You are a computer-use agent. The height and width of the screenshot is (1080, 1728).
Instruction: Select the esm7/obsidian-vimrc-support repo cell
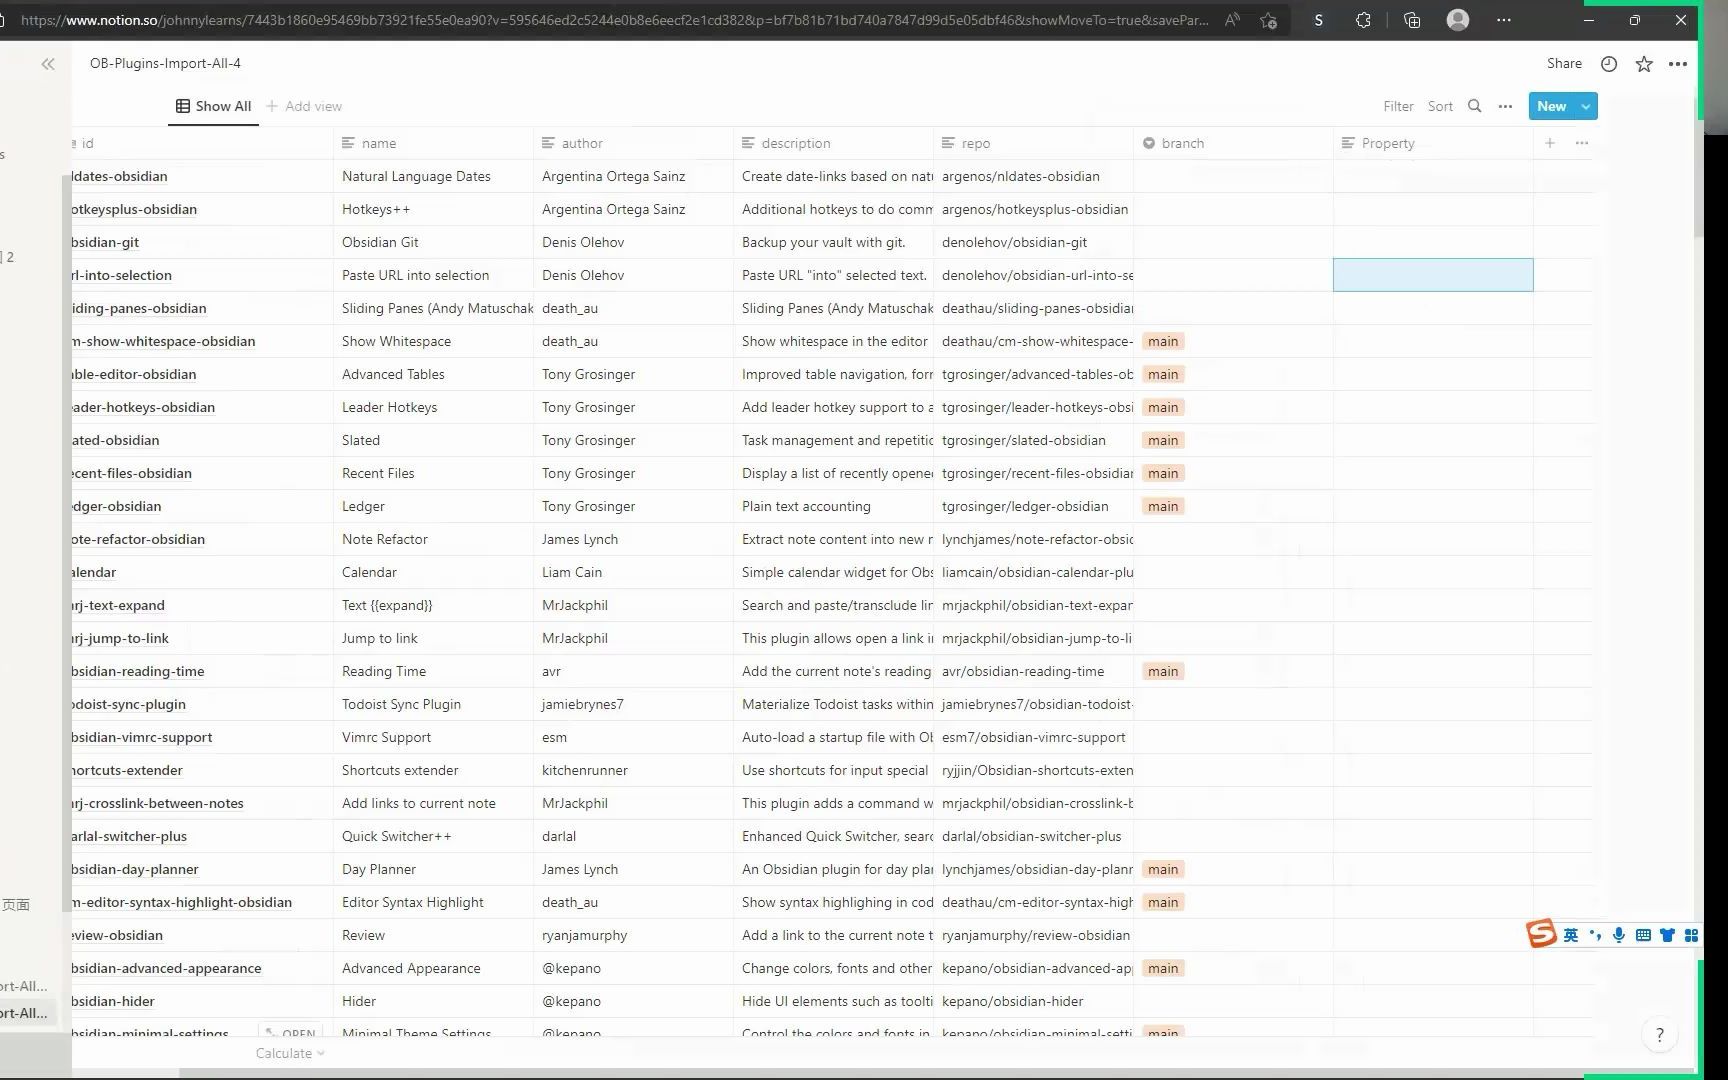(x=1033, y=737)
